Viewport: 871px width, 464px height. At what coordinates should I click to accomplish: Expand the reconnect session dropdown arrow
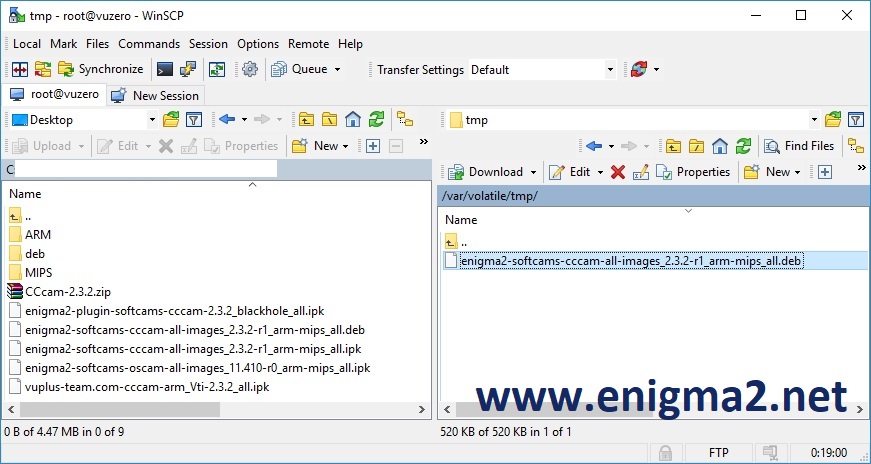click(656, 69)
